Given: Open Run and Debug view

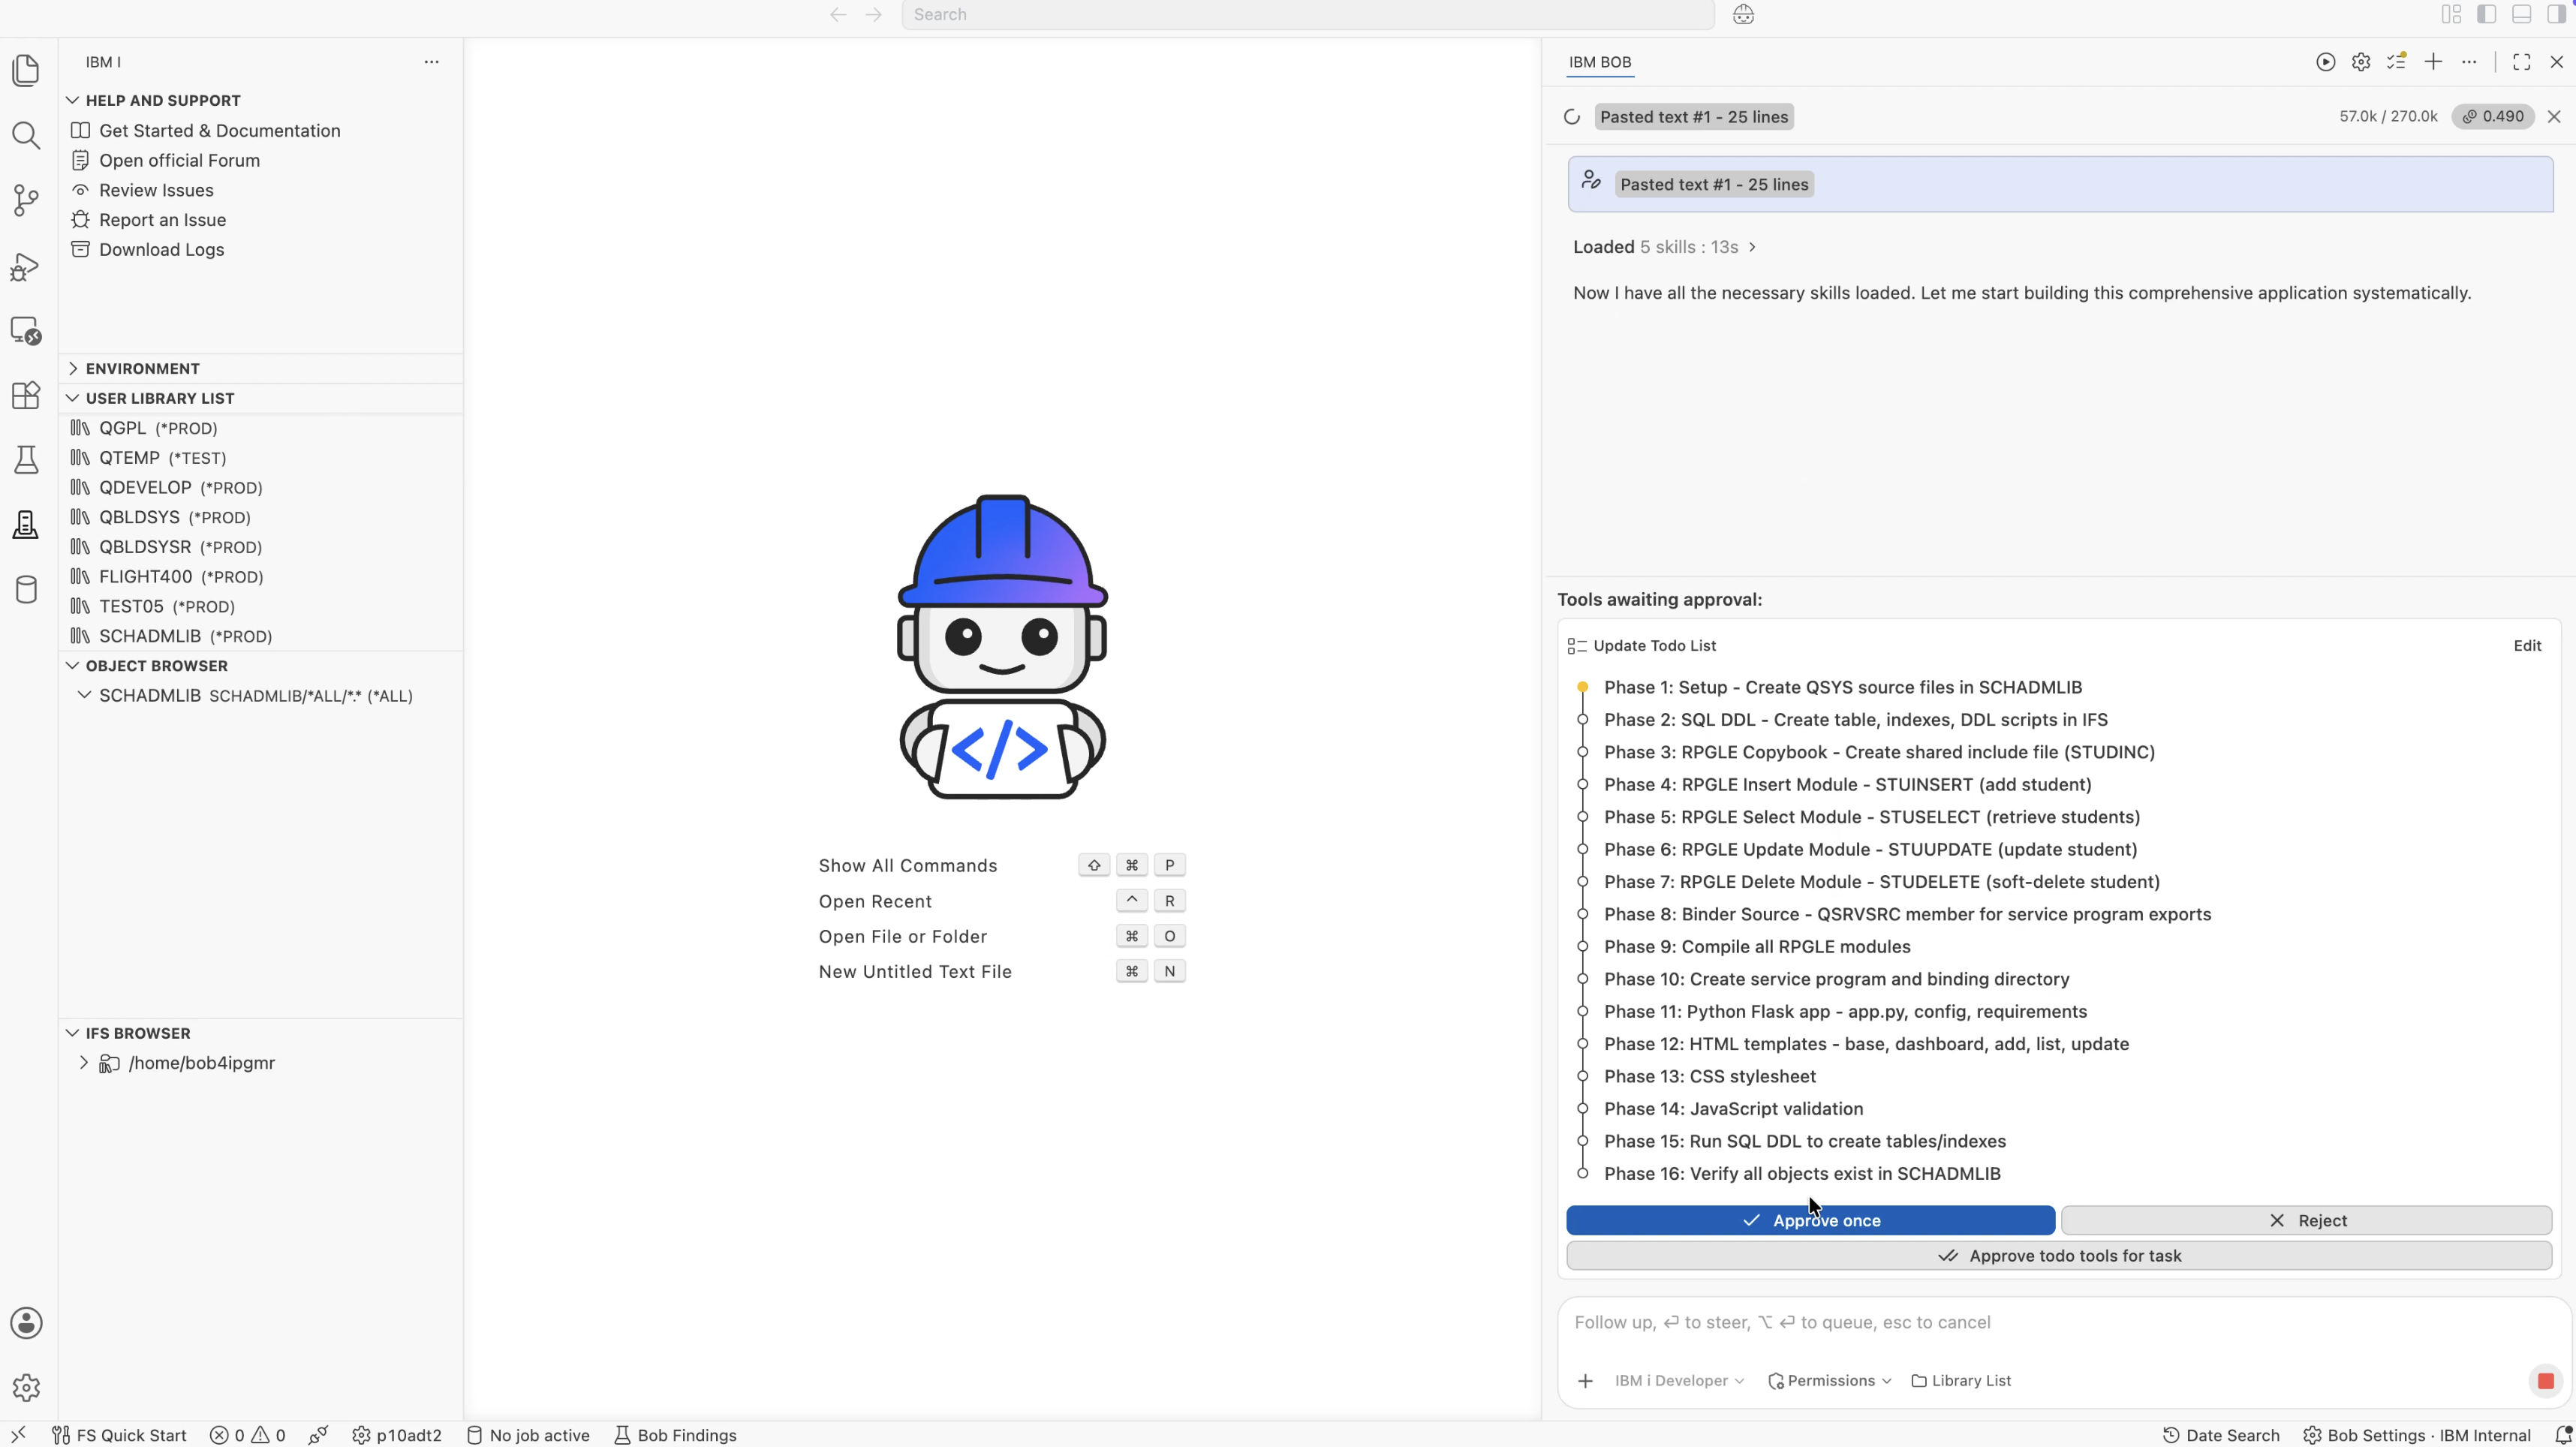Looking at the screenshot, I should tap(26, 266).
